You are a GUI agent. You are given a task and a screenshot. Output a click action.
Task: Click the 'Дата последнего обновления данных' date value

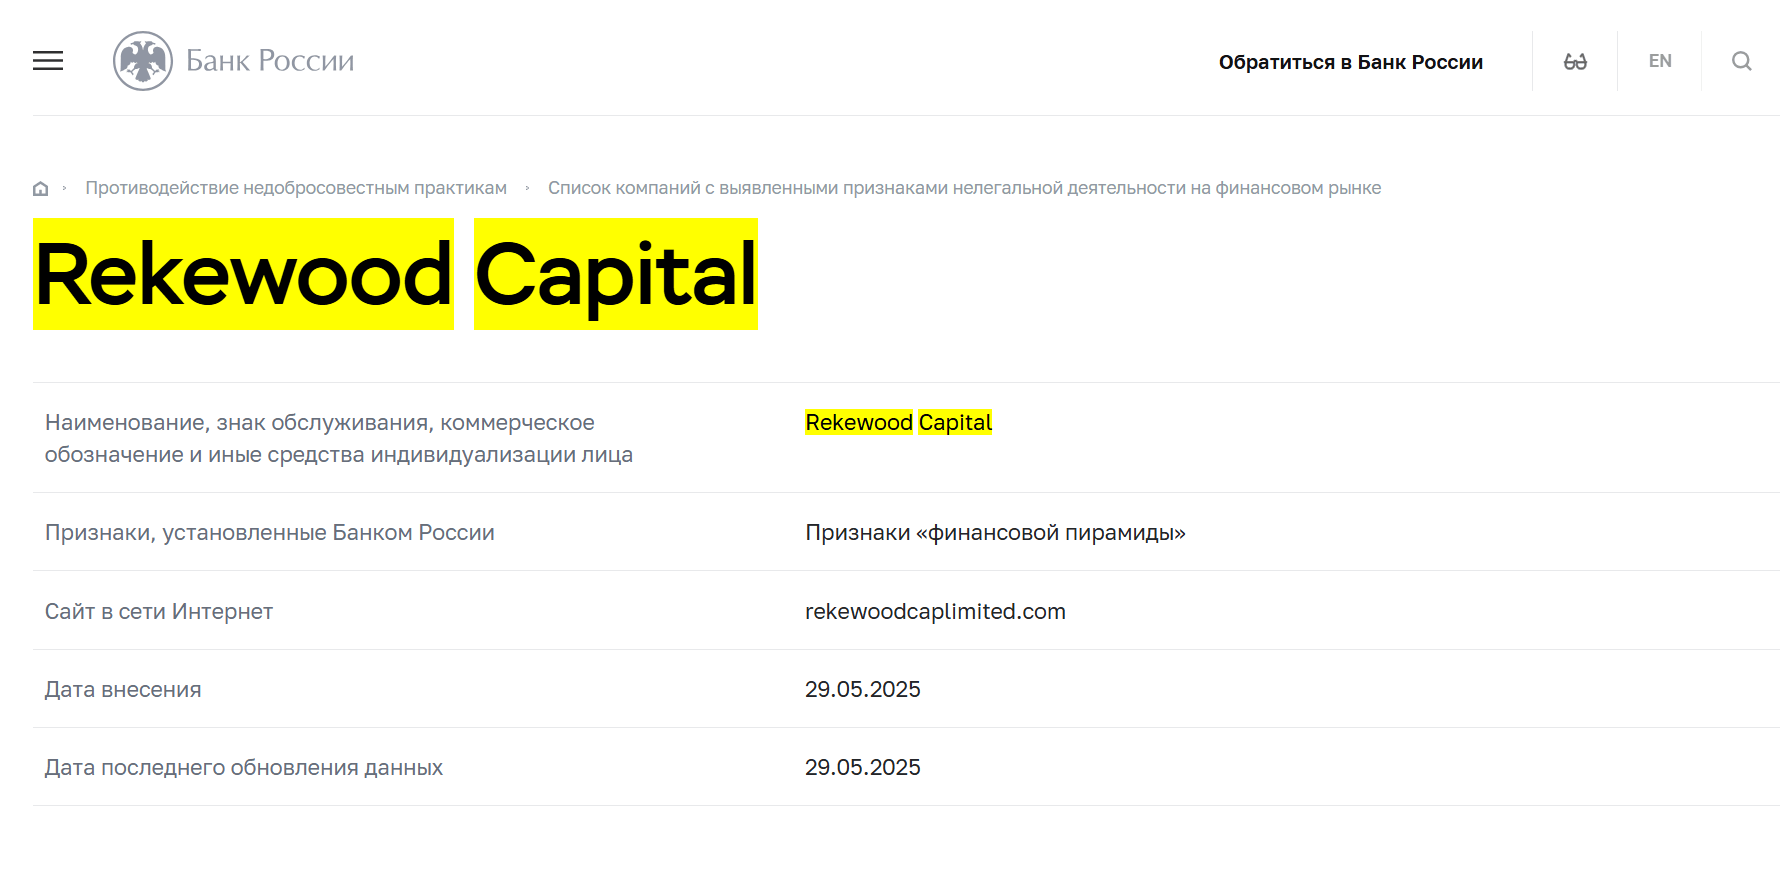pos(862,767)
